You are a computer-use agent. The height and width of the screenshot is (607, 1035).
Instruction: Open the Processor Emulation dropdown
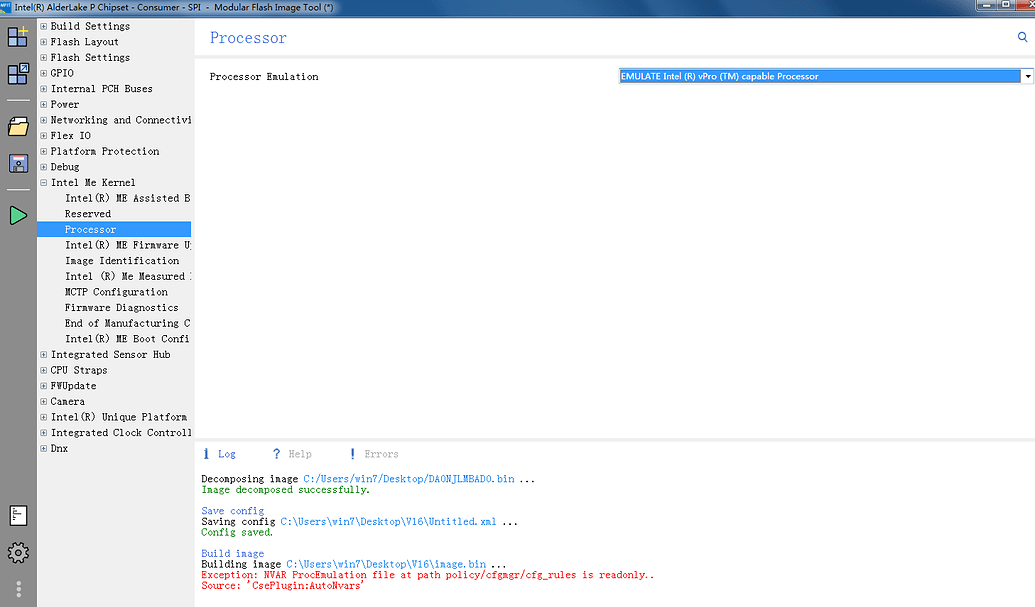(x=1026, y=76)
